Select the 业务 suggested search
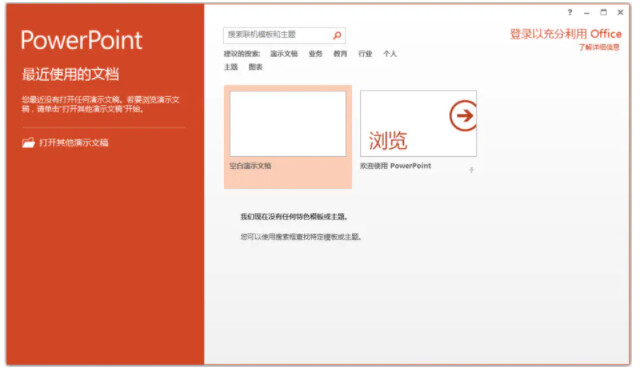This screenshot has height=374, width=642. [x=315, y=54]
